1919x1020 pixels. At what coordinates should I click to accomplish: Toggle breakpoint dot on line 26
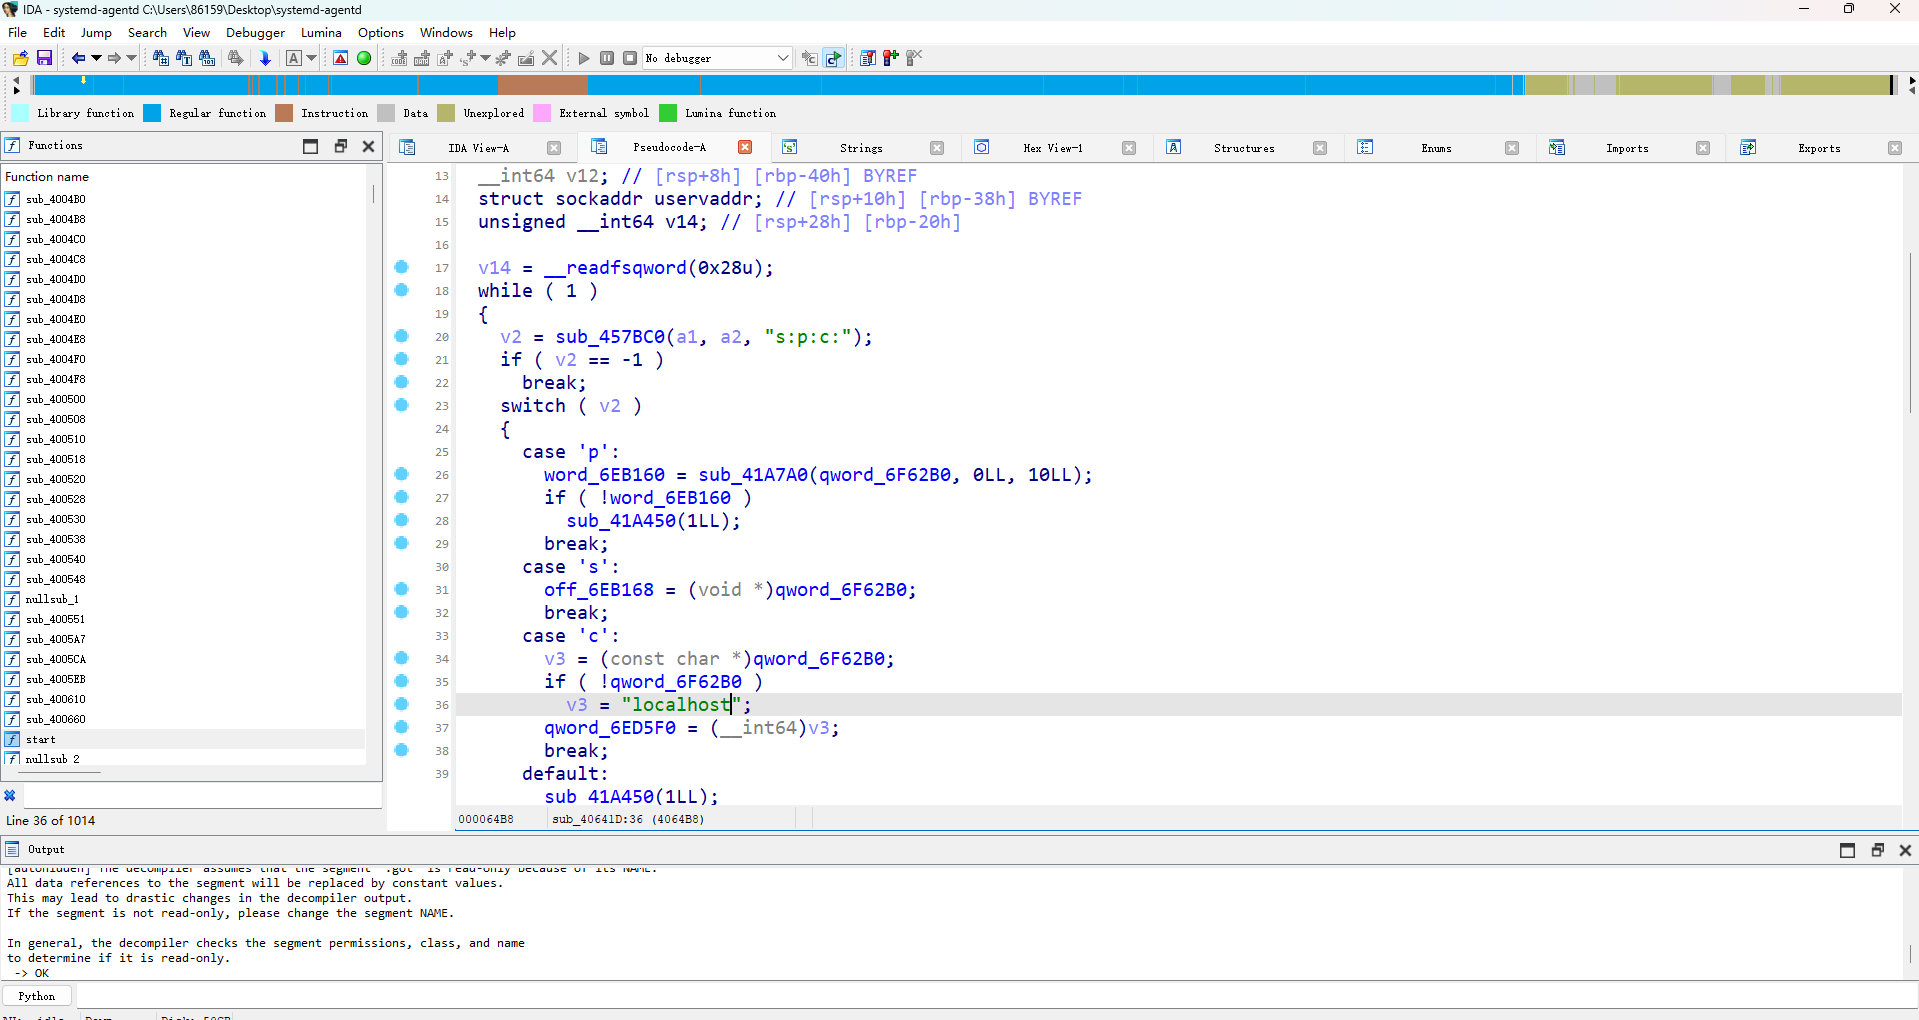(x=402, y=474)
